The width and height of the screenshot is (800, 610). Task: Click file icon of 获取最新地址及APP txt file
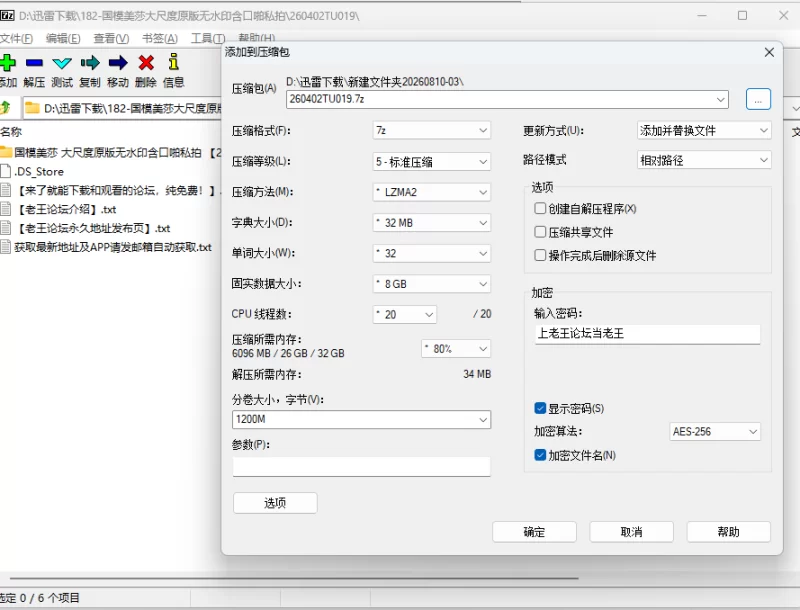(6, 247)
